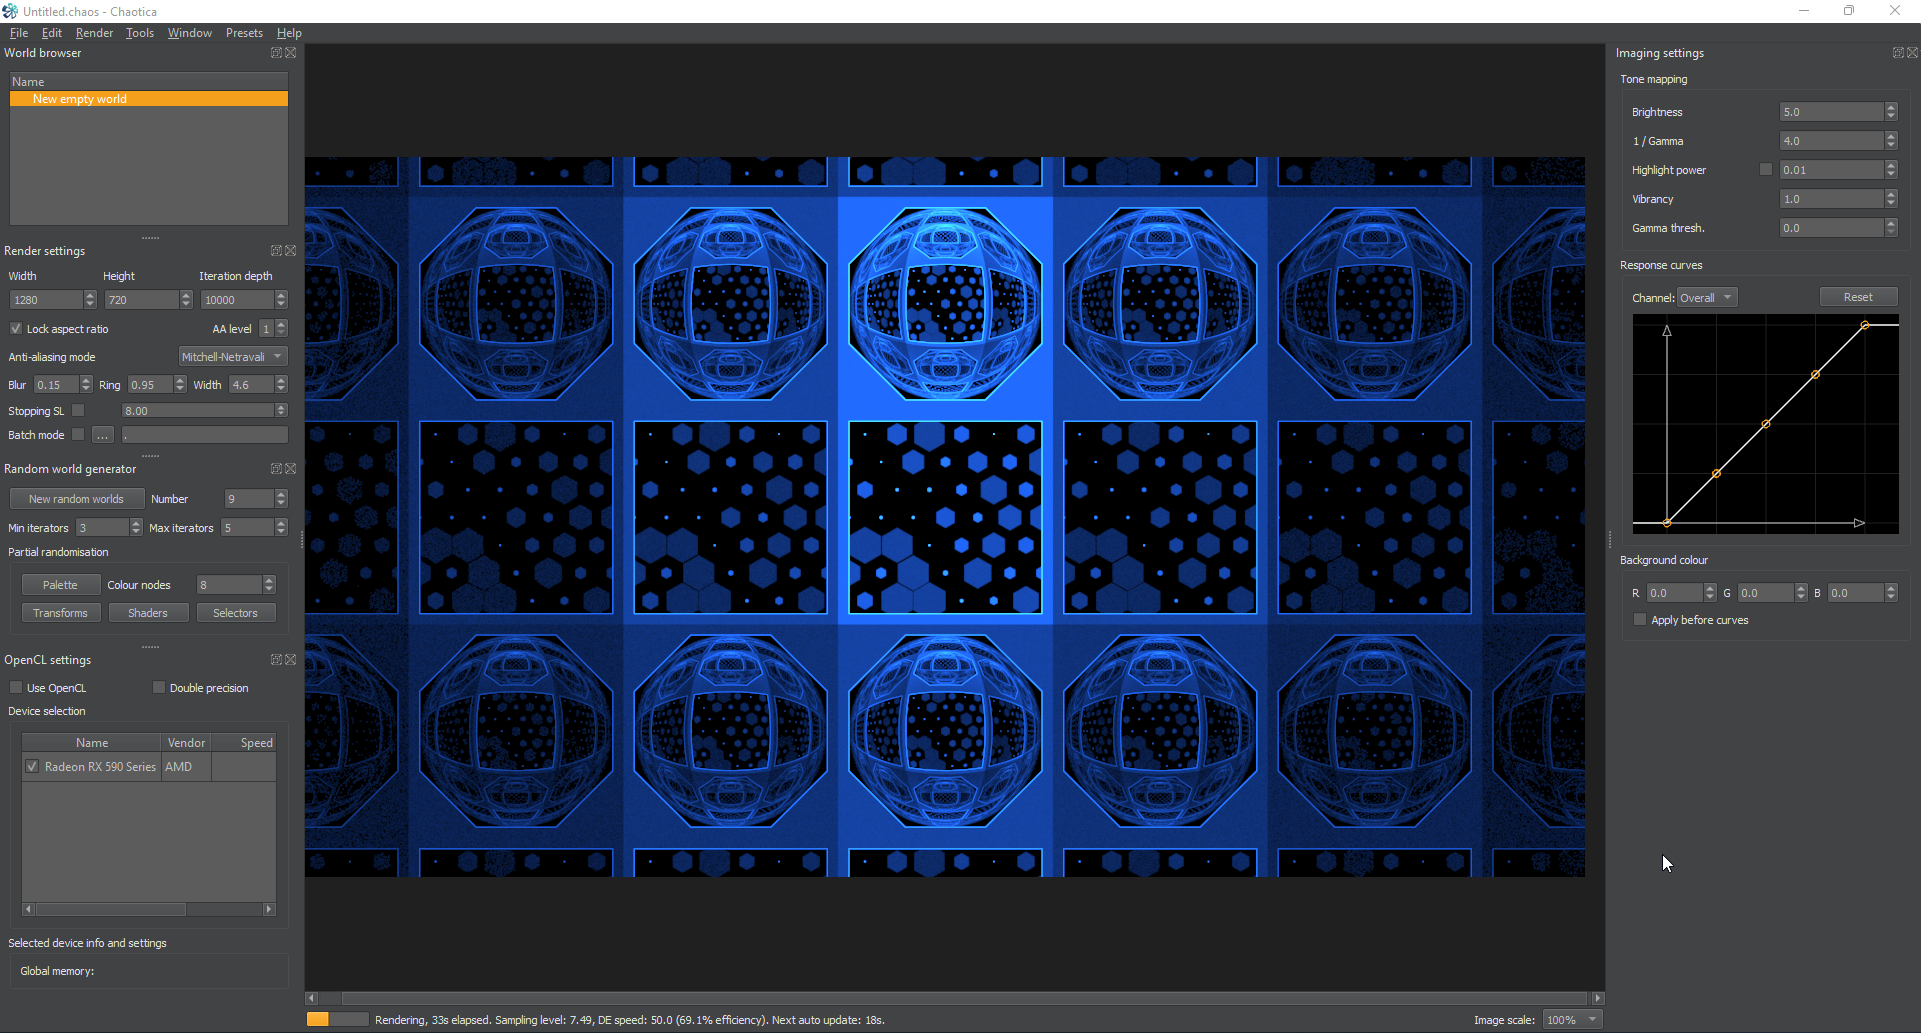Click the Brightness value stepper
Screen dimensions: 1921x1033
[x=1891, y=112]
